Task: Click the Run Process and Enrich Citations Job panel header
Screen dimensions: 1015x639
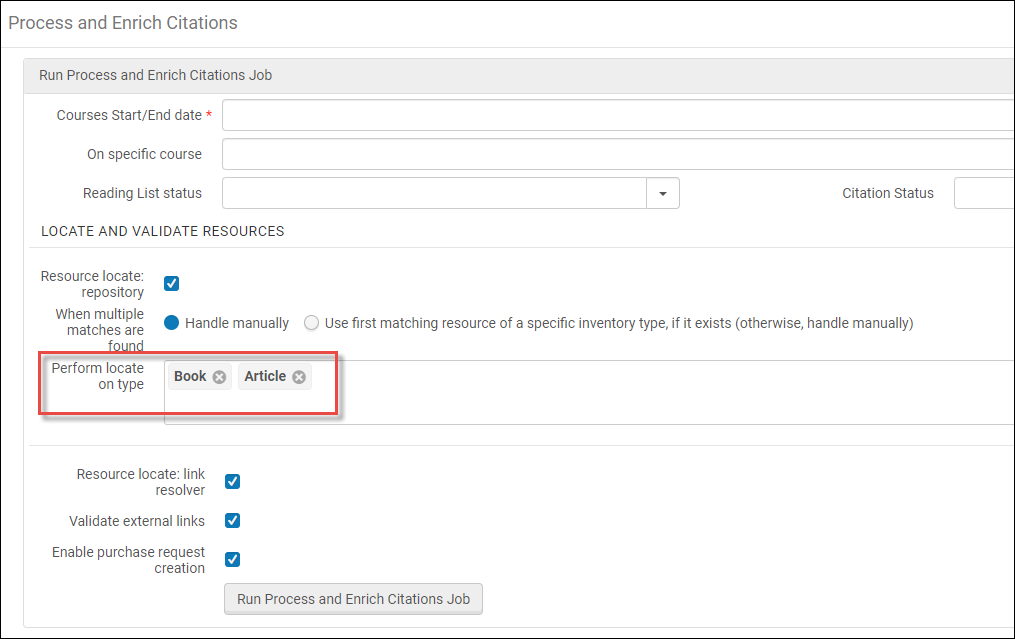Action: tap(155, 75)
